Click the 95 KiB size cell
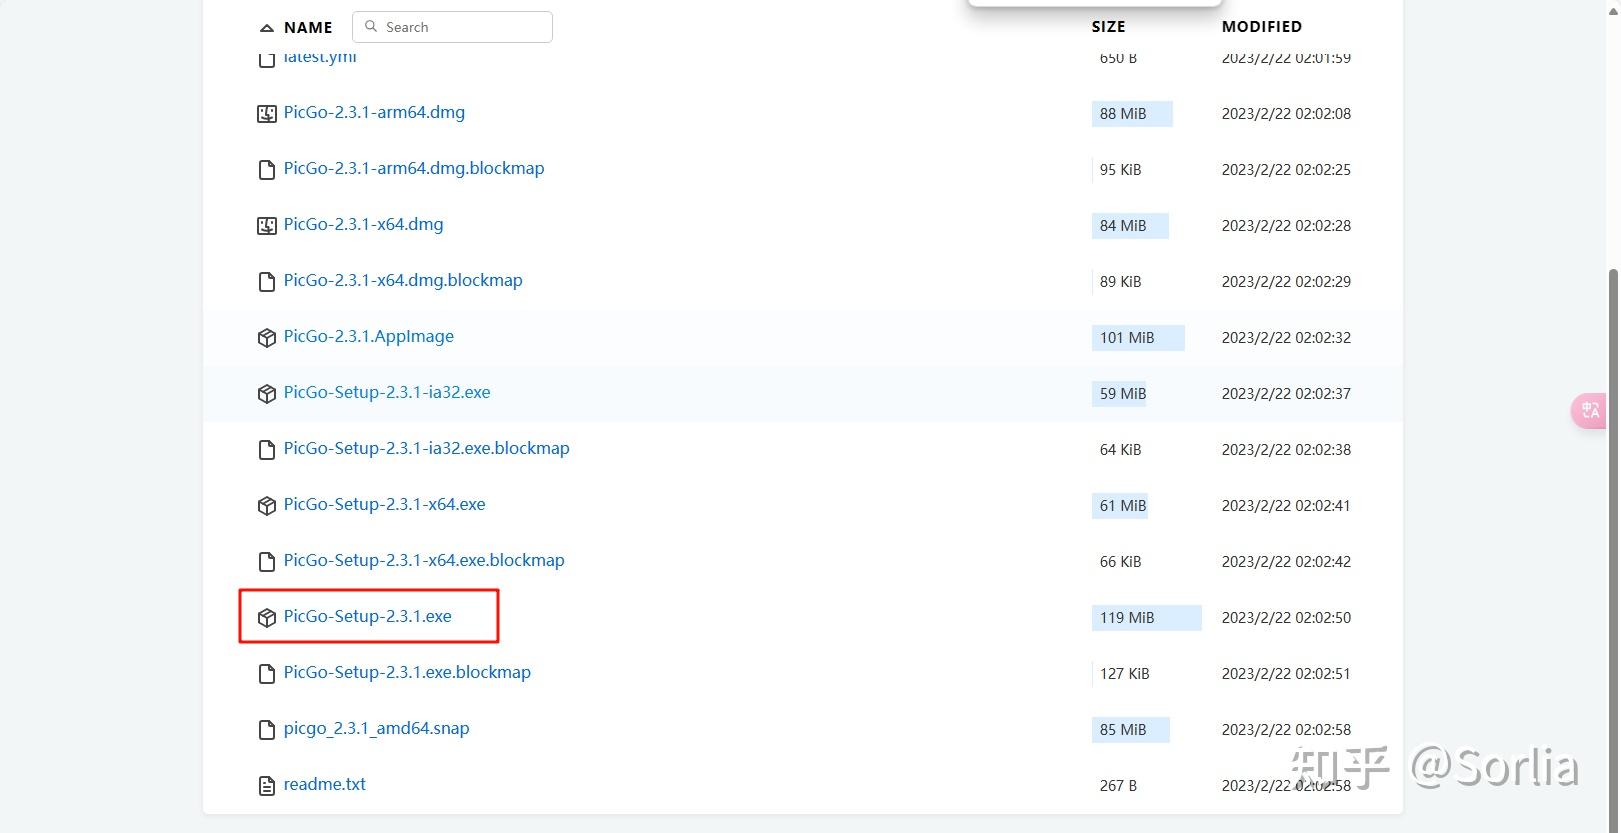The width and height of the screenshot is (1621, 833). (1120, 170)
